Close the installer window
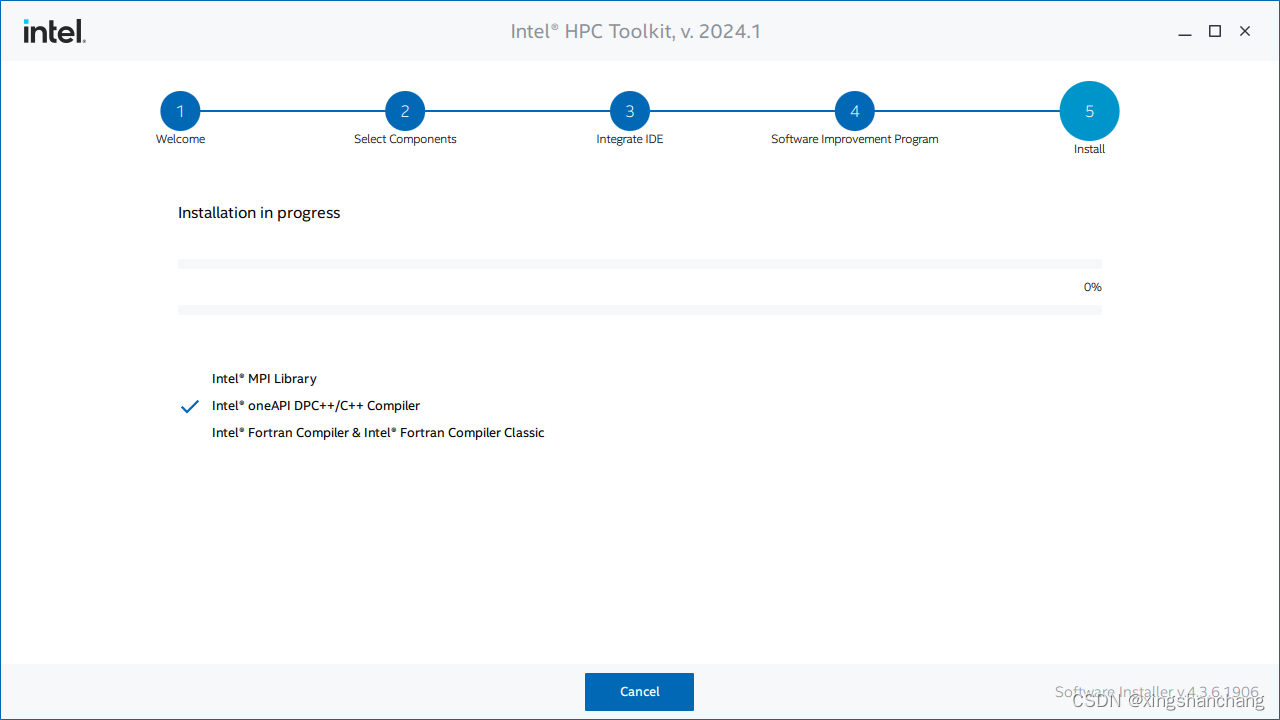This screenshot has width=1280, height=720. click(1245, 32)
